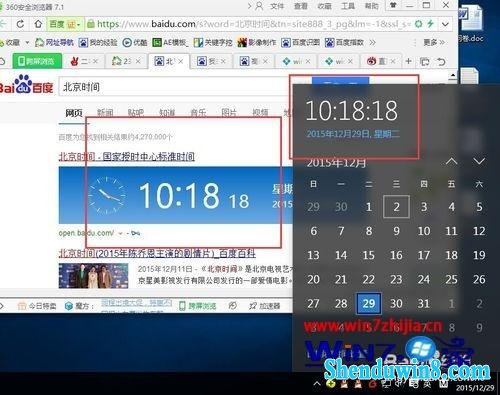Expand the address bar history dropdown arrow

pyautogui.click(x=445, y=24)
